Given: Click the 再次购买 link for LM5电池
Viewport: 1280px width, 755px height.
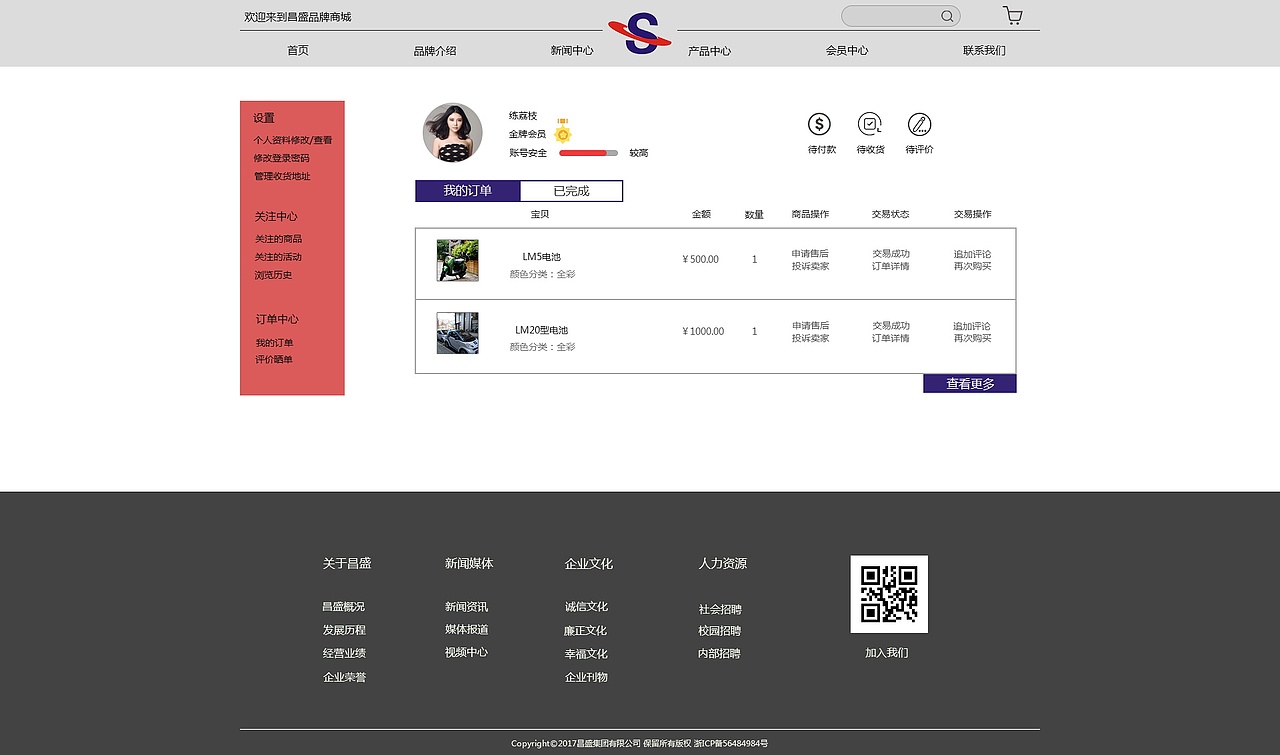Looking at the screenshot, I should (x=971, y=268).
